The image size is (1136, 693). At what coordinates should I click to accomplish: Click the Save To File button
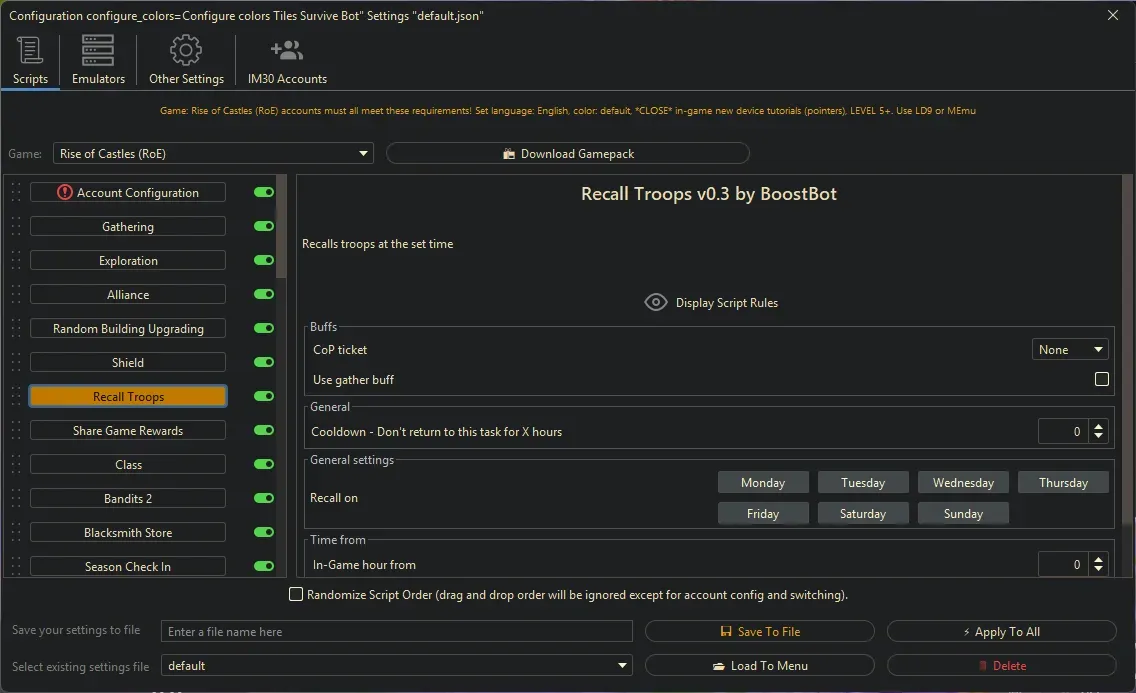(759, 631)
